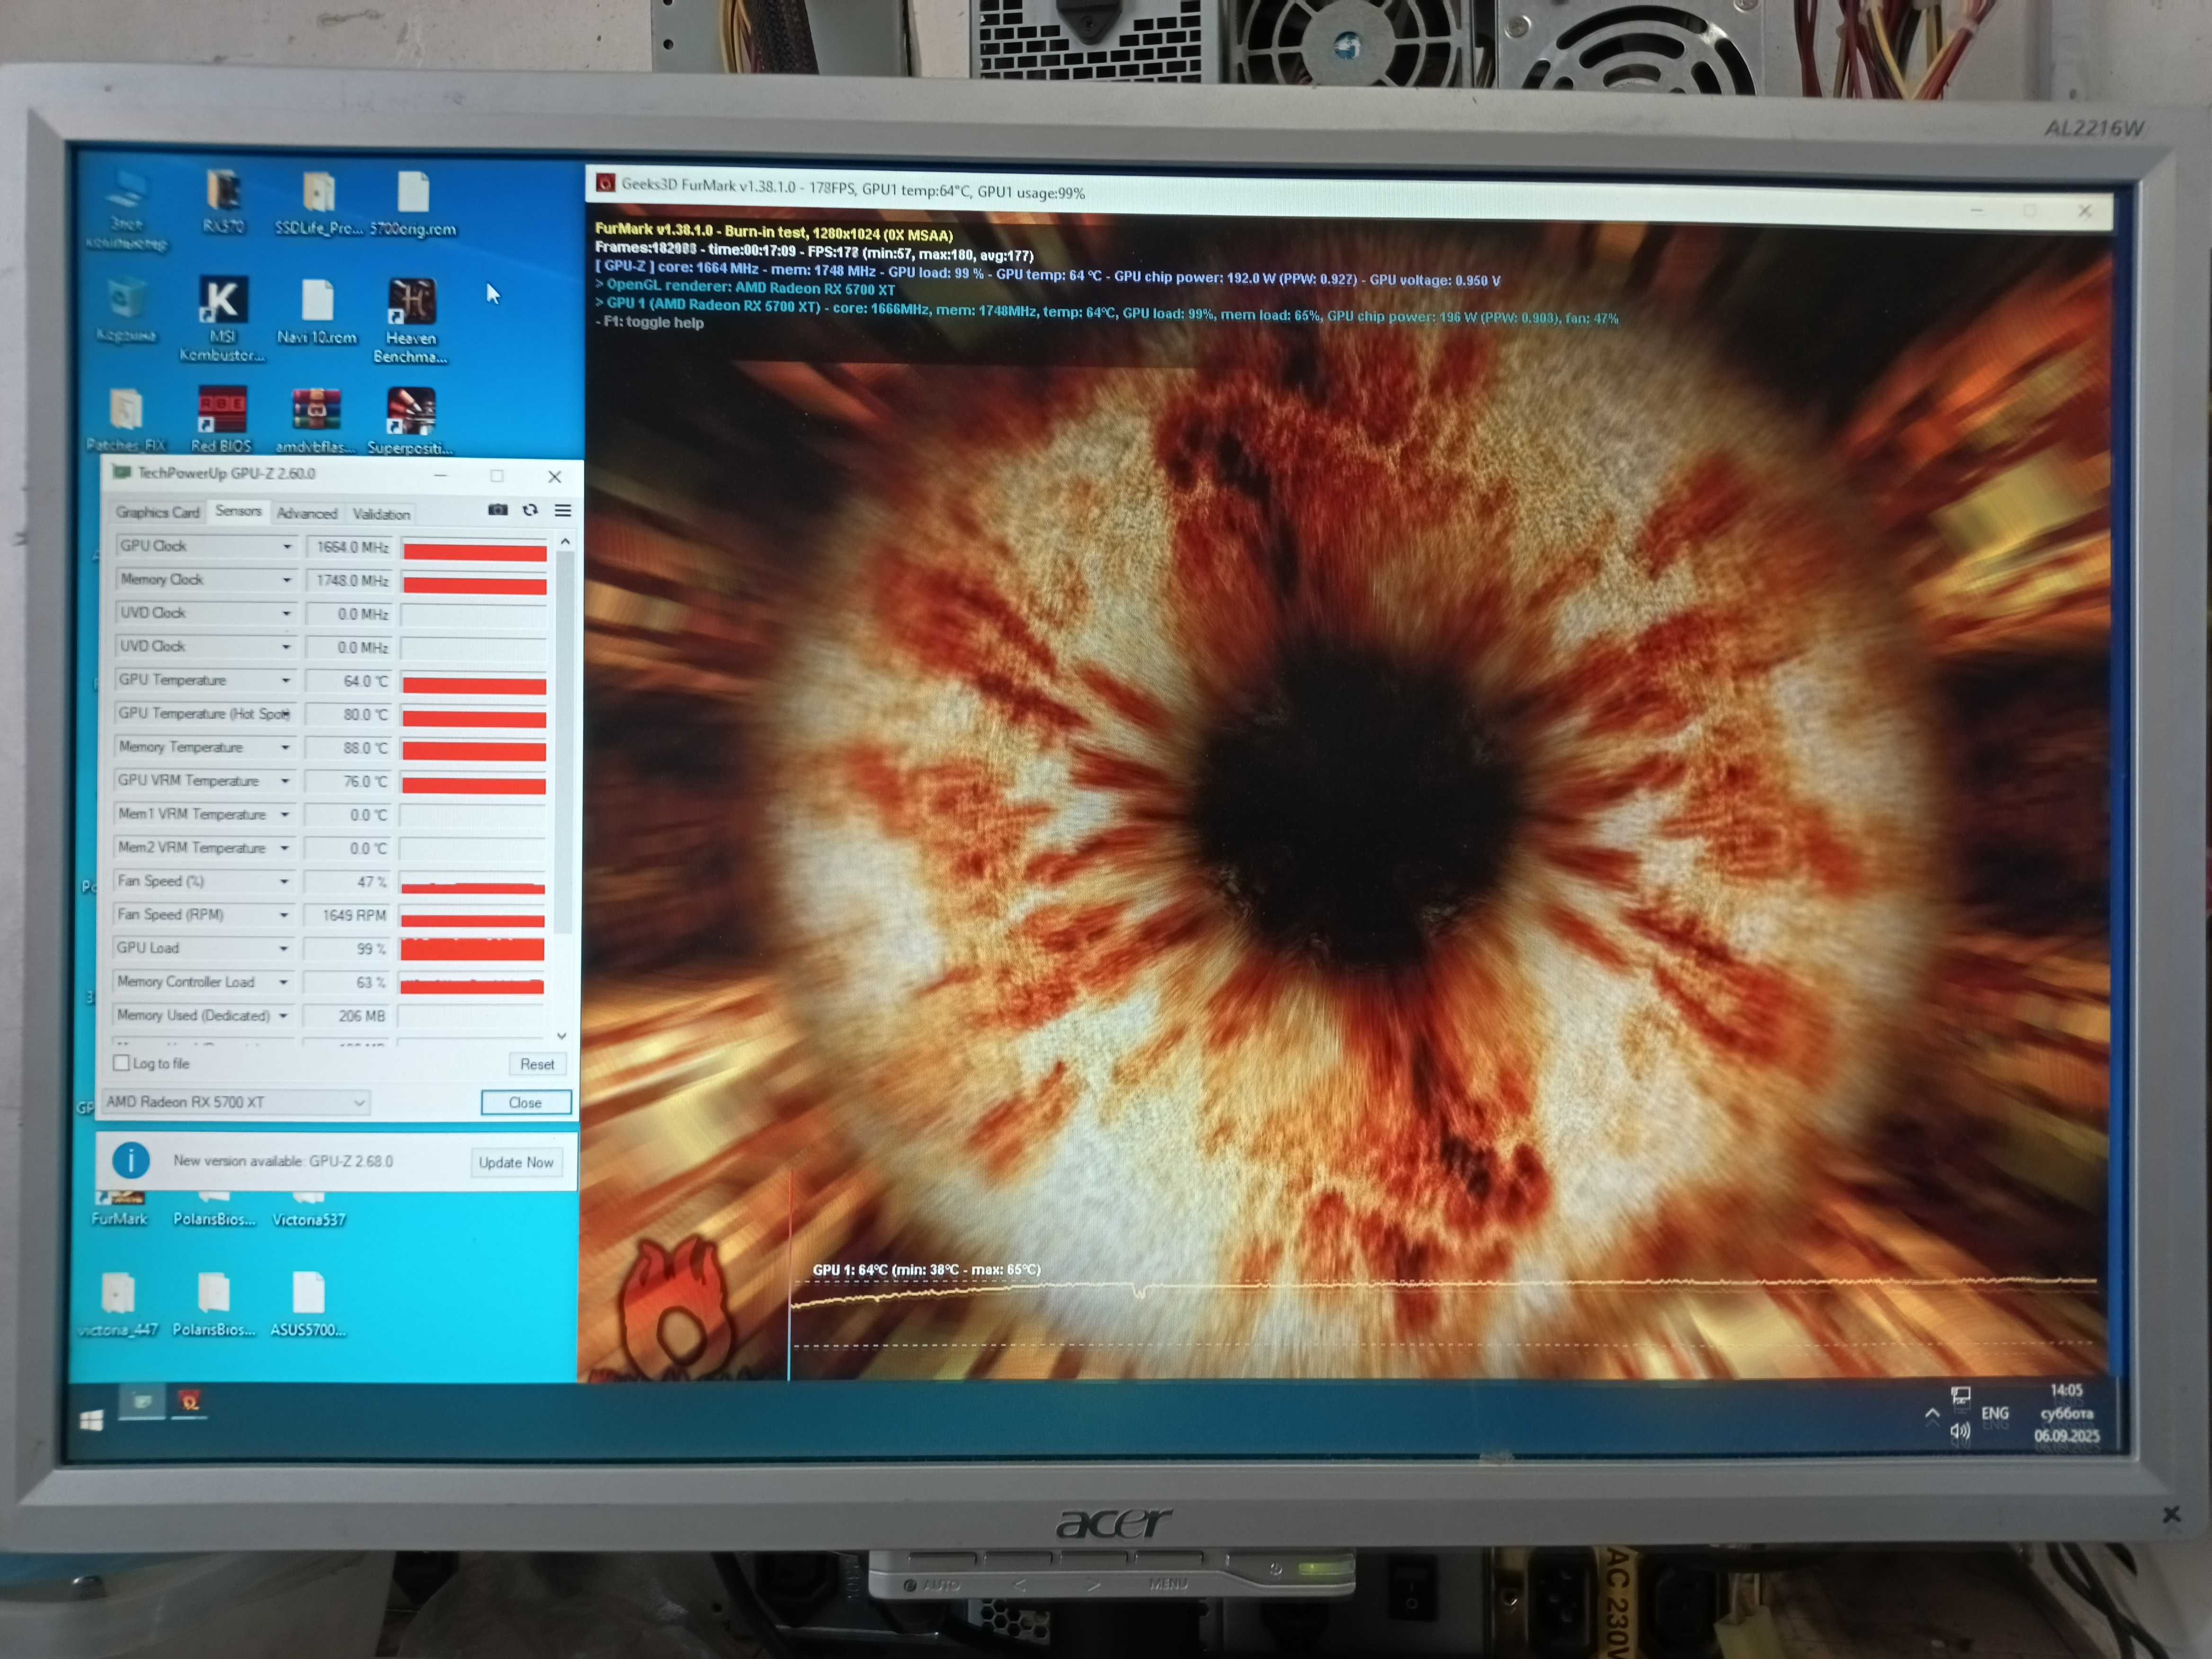Switch to the Validation tab
The height and width of the screenshot is (1659, 2212).
pos(381,514)
